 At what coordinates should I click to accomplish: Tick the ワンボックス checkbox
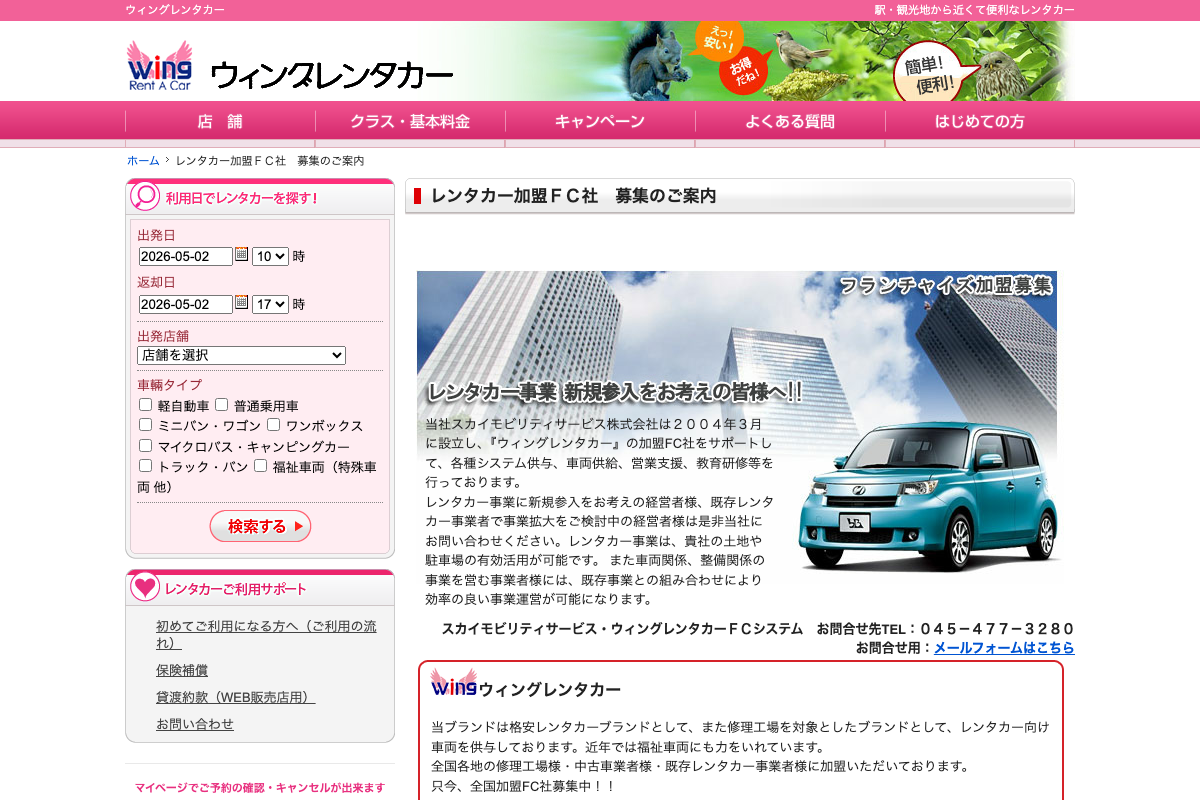point(273,425)
